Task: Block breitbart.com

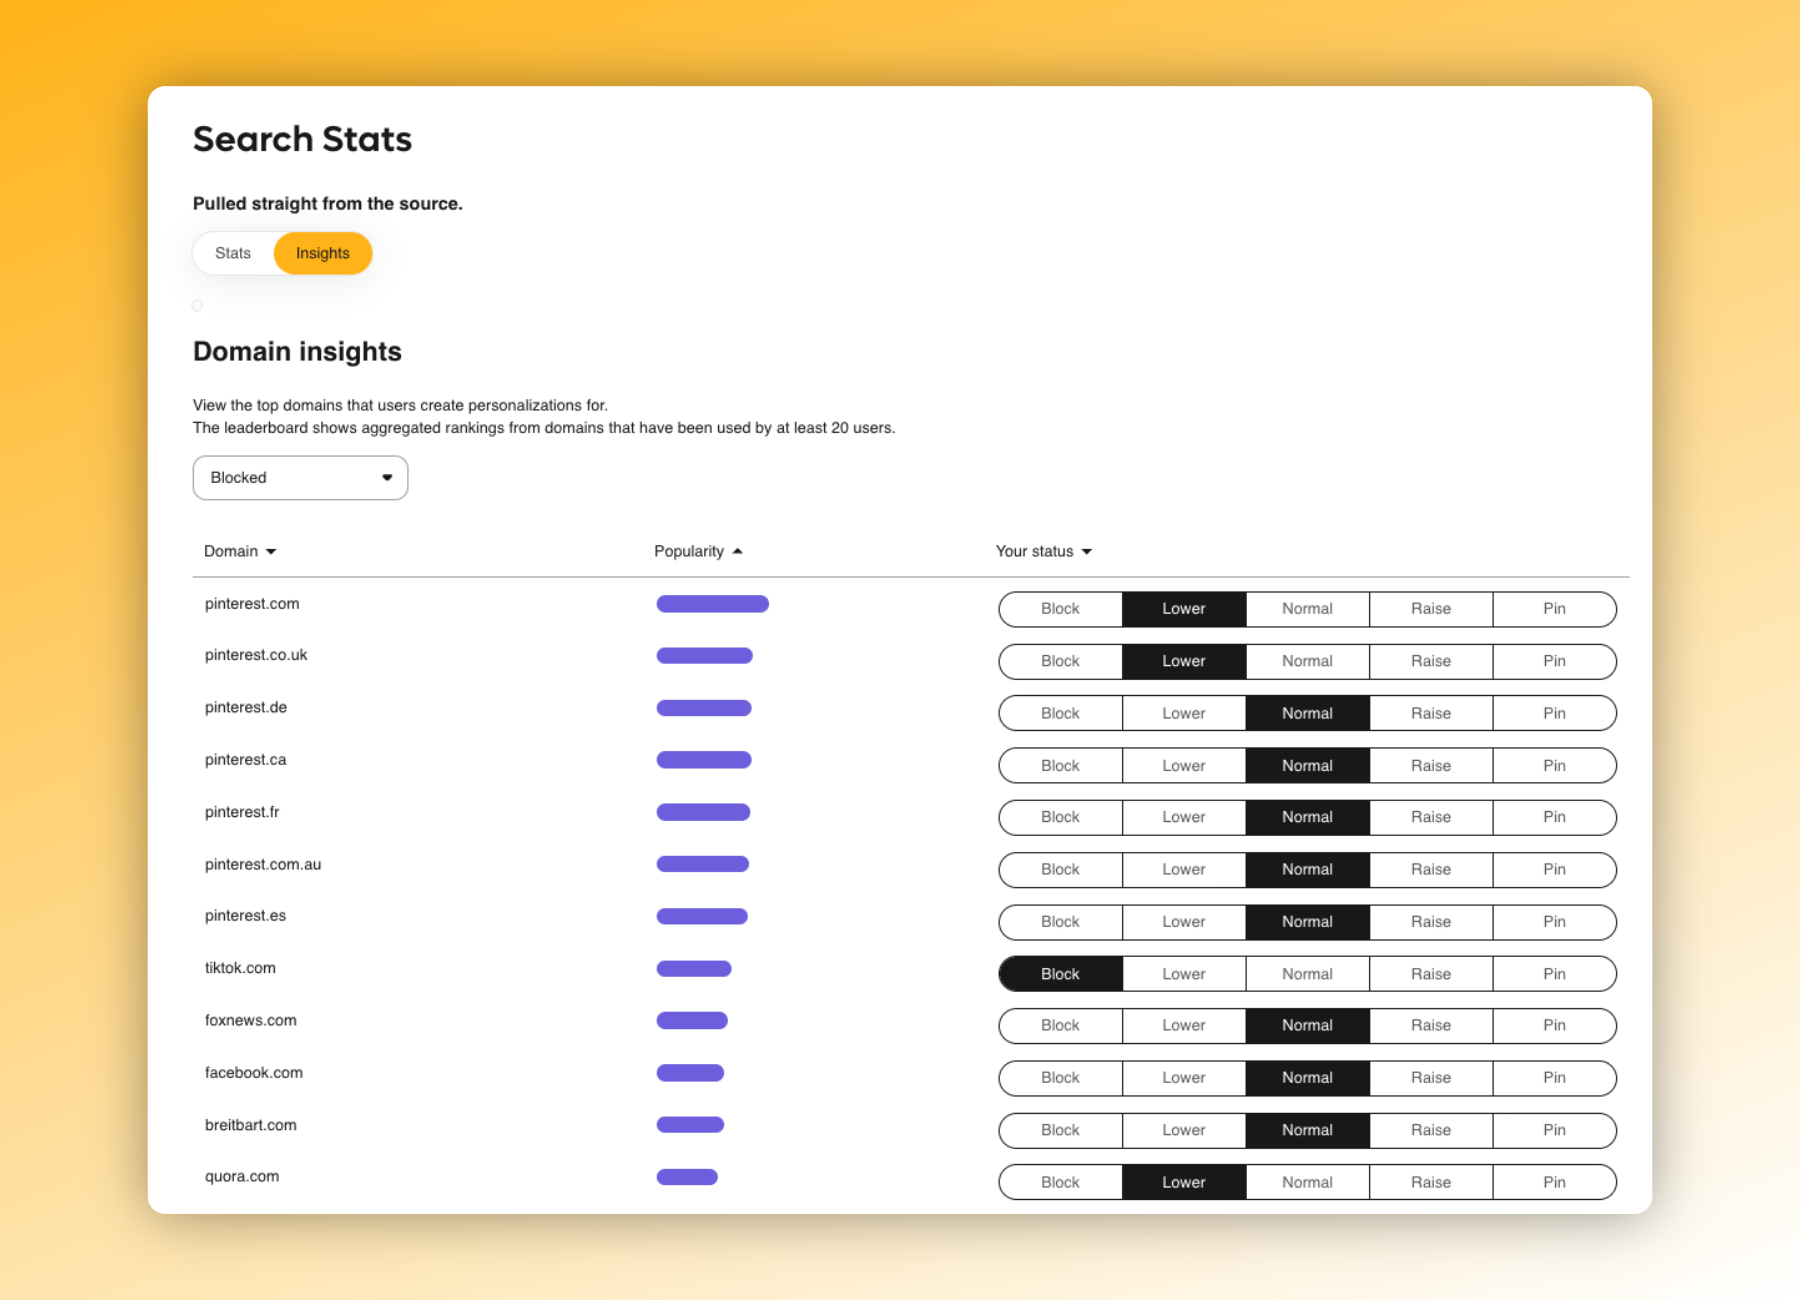Action: [x=1059, y=1130]
